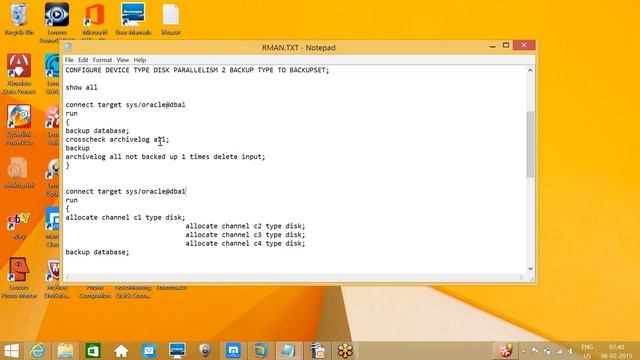
Task: Click the 'allocate channel c2 type disk;' line
Action: (245, 226)
